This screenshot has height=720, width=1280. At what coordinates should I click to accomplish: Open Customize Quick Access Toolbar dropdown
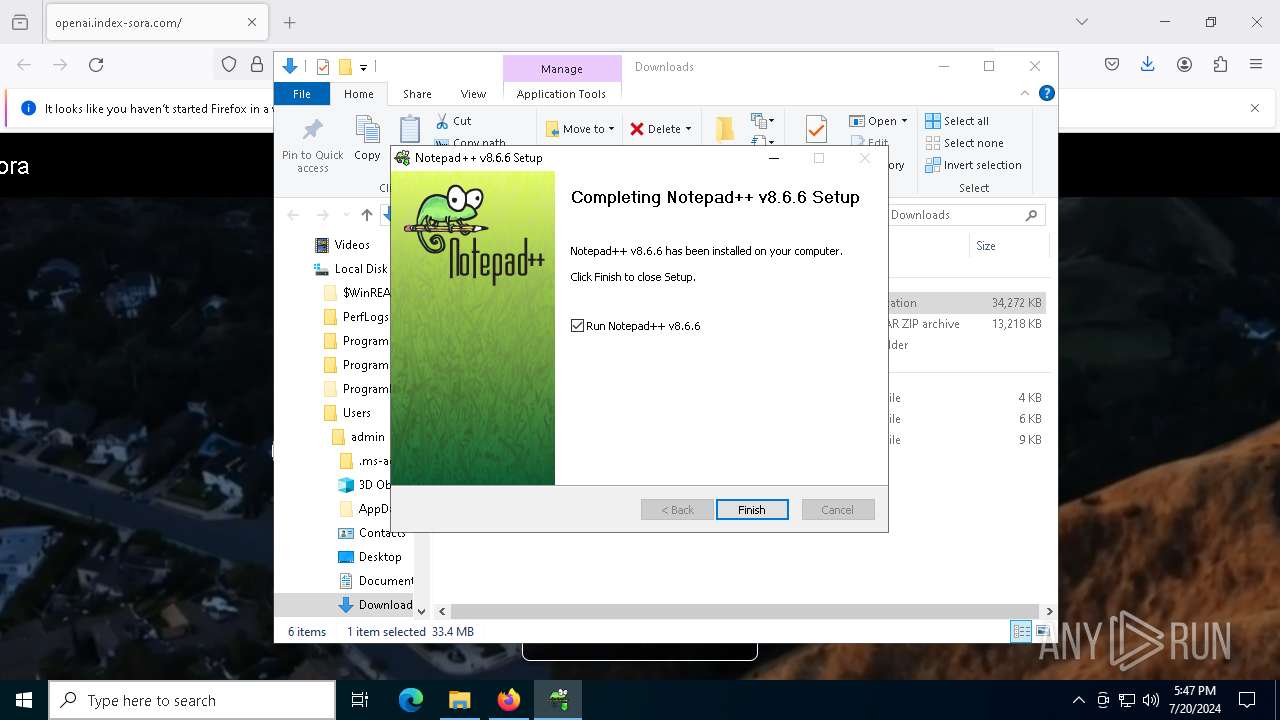pos(364,67)
